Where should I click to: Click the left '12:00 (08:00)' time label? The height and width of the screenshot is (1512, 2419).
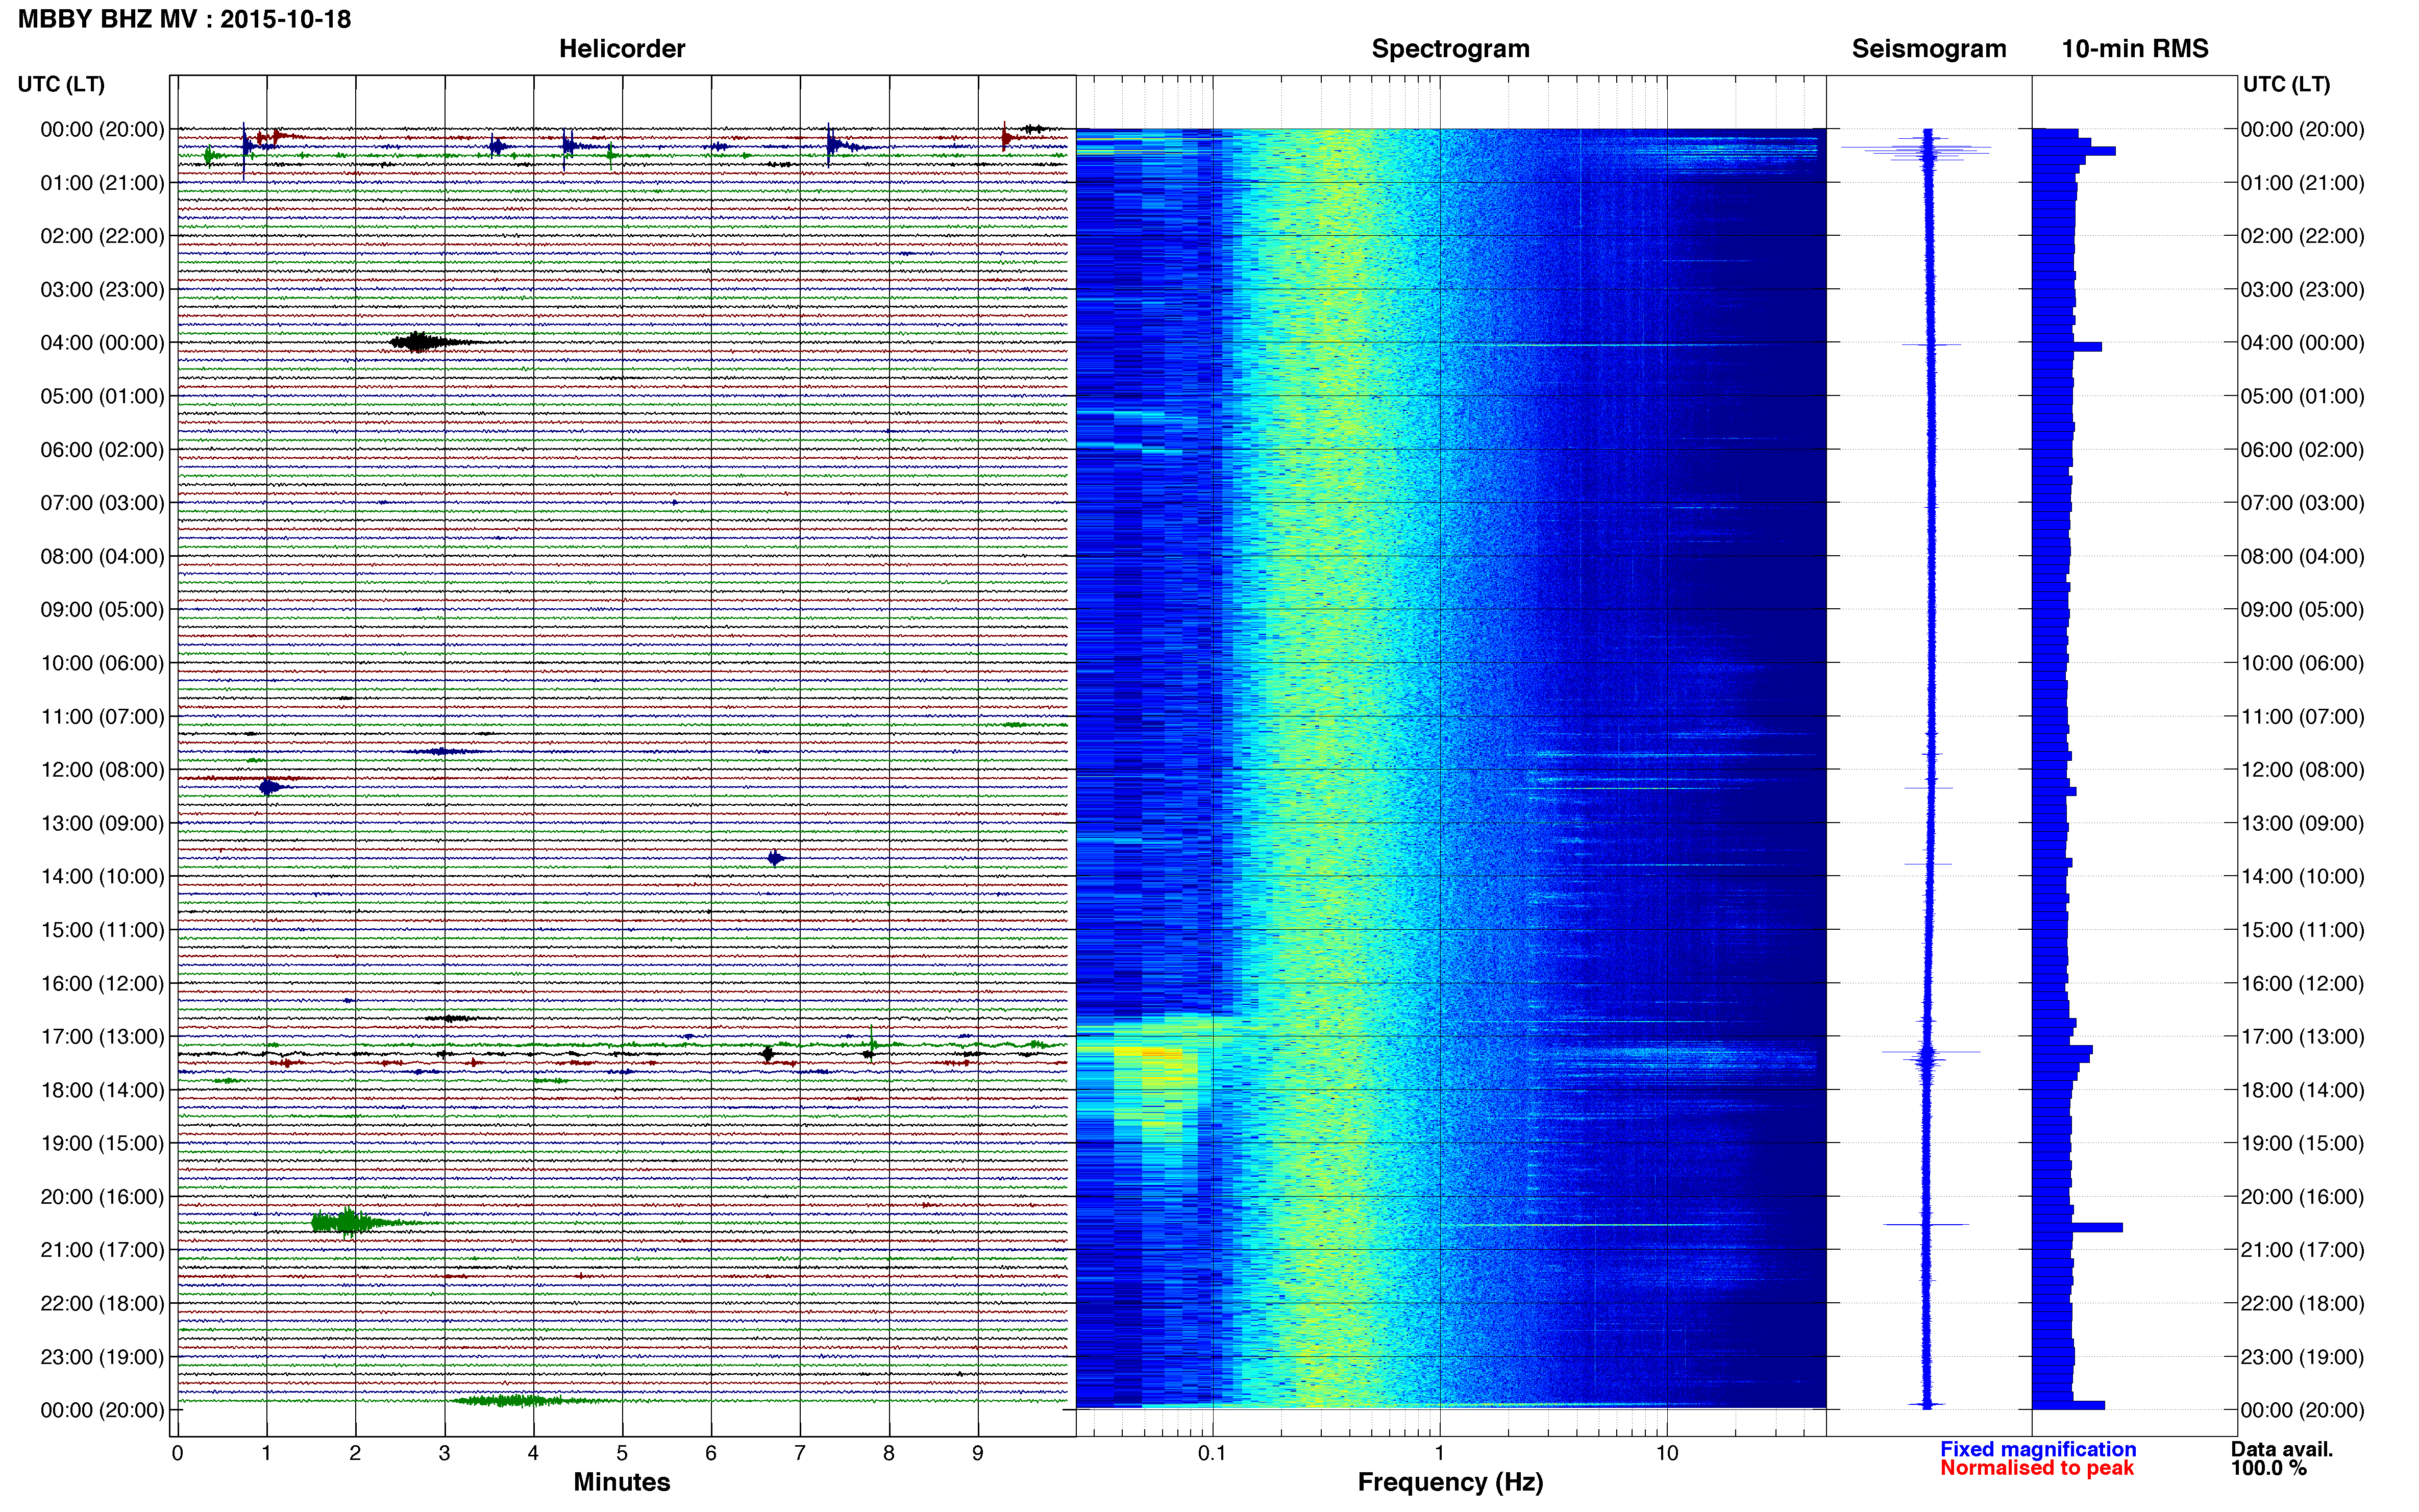[102, 770]
